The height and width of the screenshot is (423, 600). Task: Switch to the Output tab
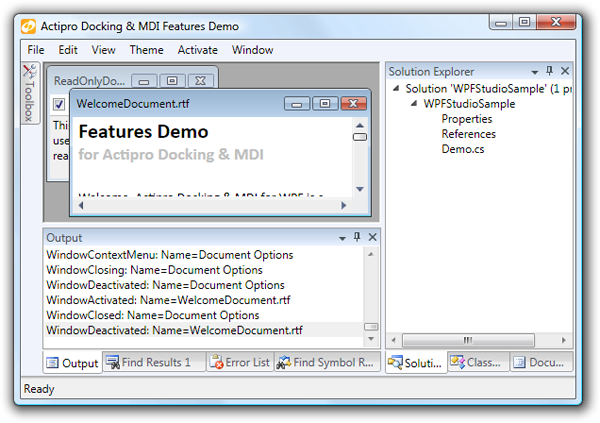click(x=73, y=363)
